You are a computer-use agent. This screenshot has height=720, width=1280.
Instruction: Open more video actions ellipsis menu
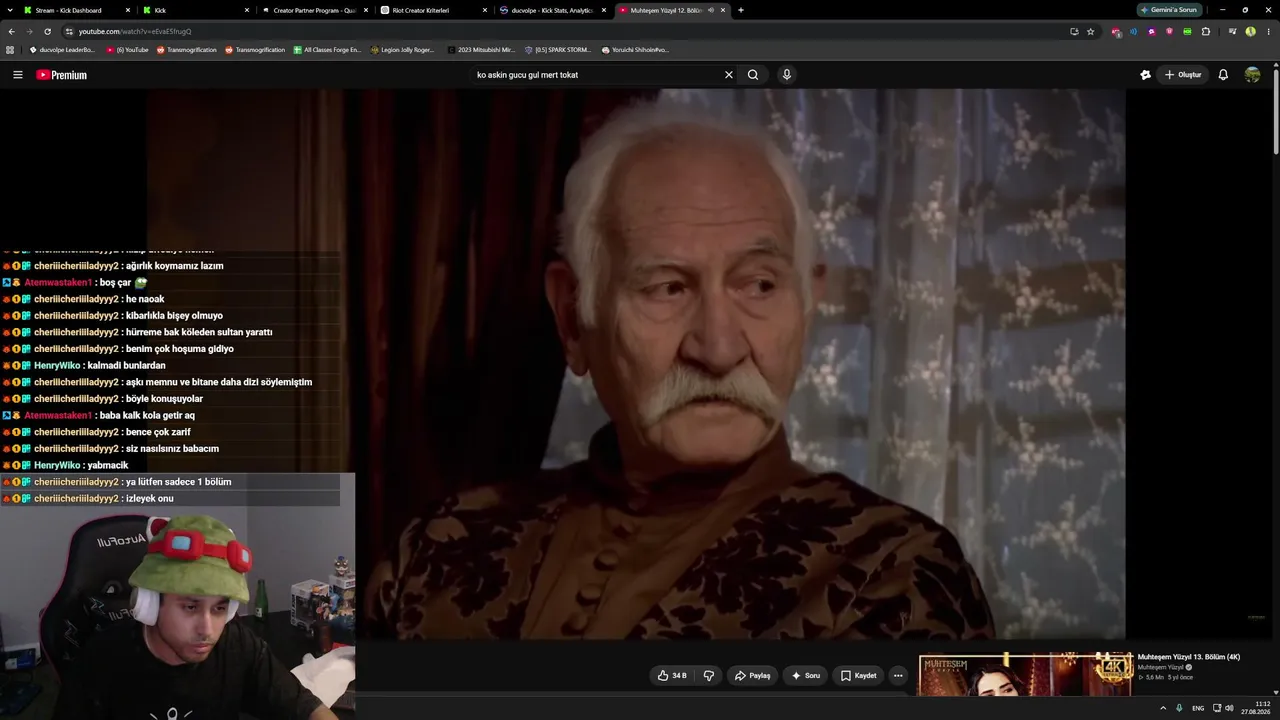coord(898,676)
